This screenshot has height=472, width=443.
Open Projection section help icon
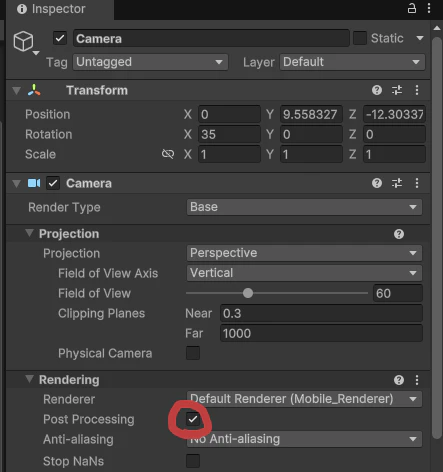[x=399, y=234]
